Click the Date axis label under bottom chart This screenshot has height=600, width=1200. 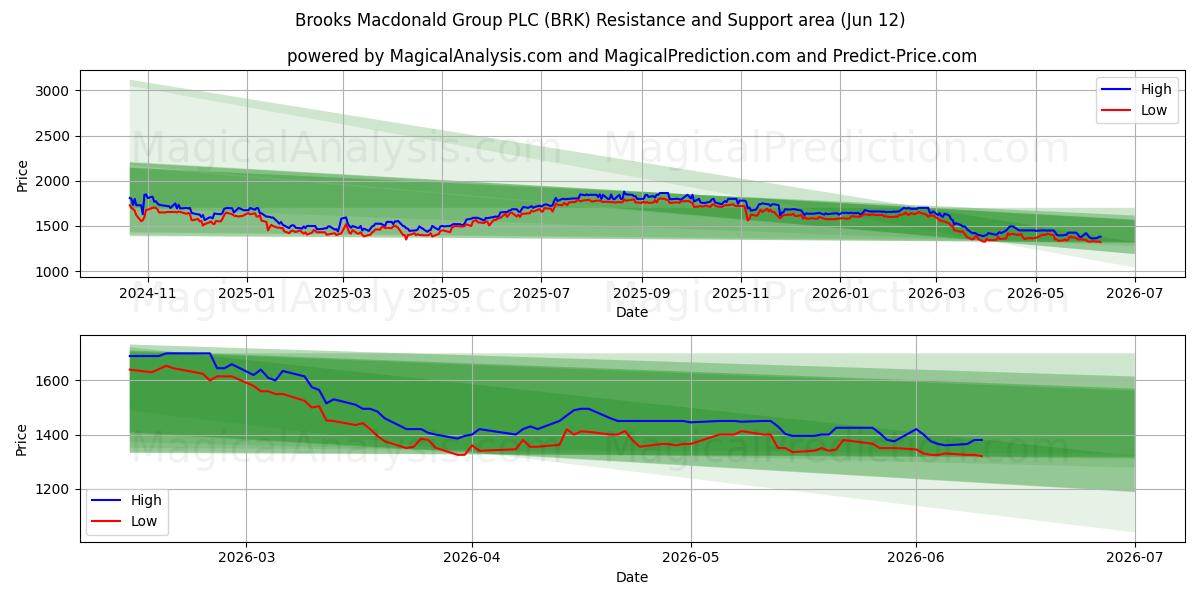(632, 577)
